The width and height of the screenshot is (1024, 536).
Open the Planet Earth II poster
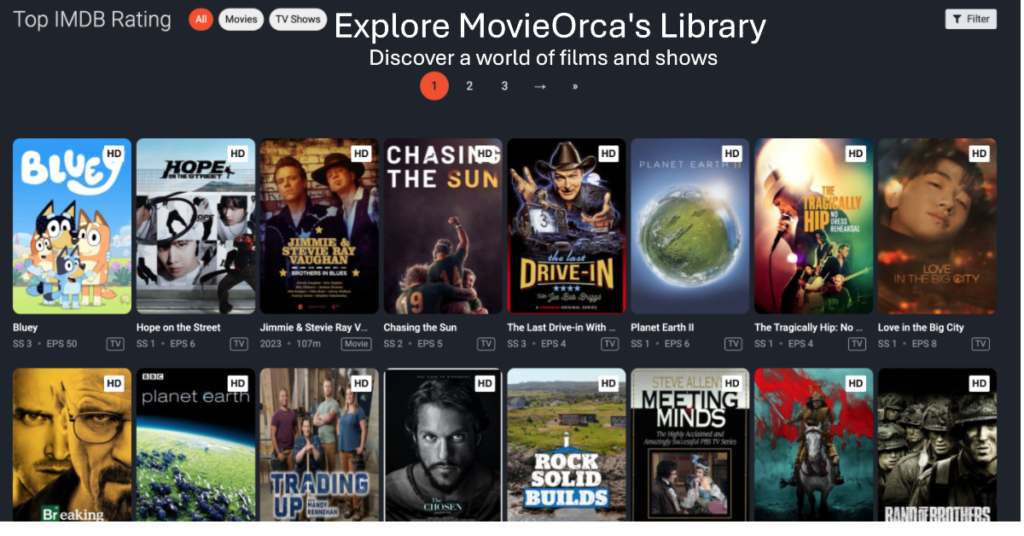(x=690, y=226)
